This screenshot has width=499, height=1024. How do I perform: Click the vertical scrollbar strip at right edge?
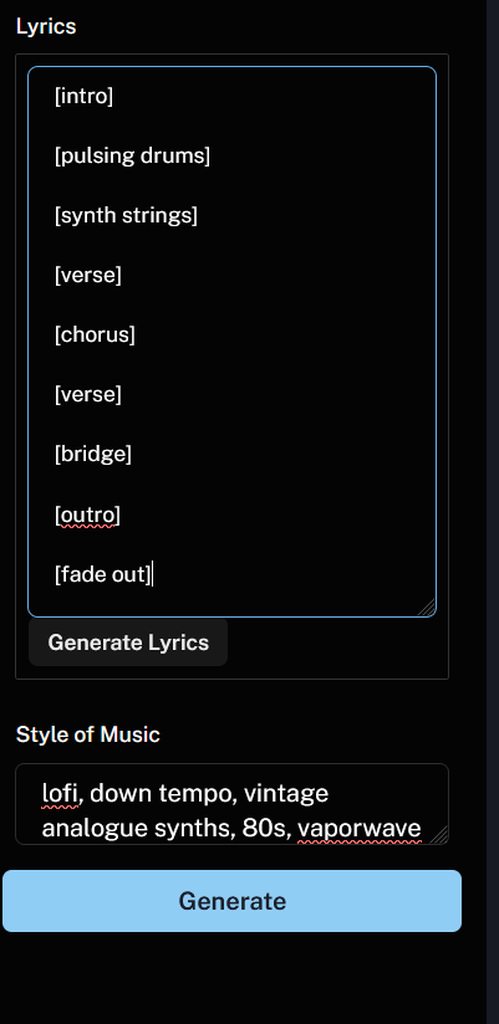[492, 512]
